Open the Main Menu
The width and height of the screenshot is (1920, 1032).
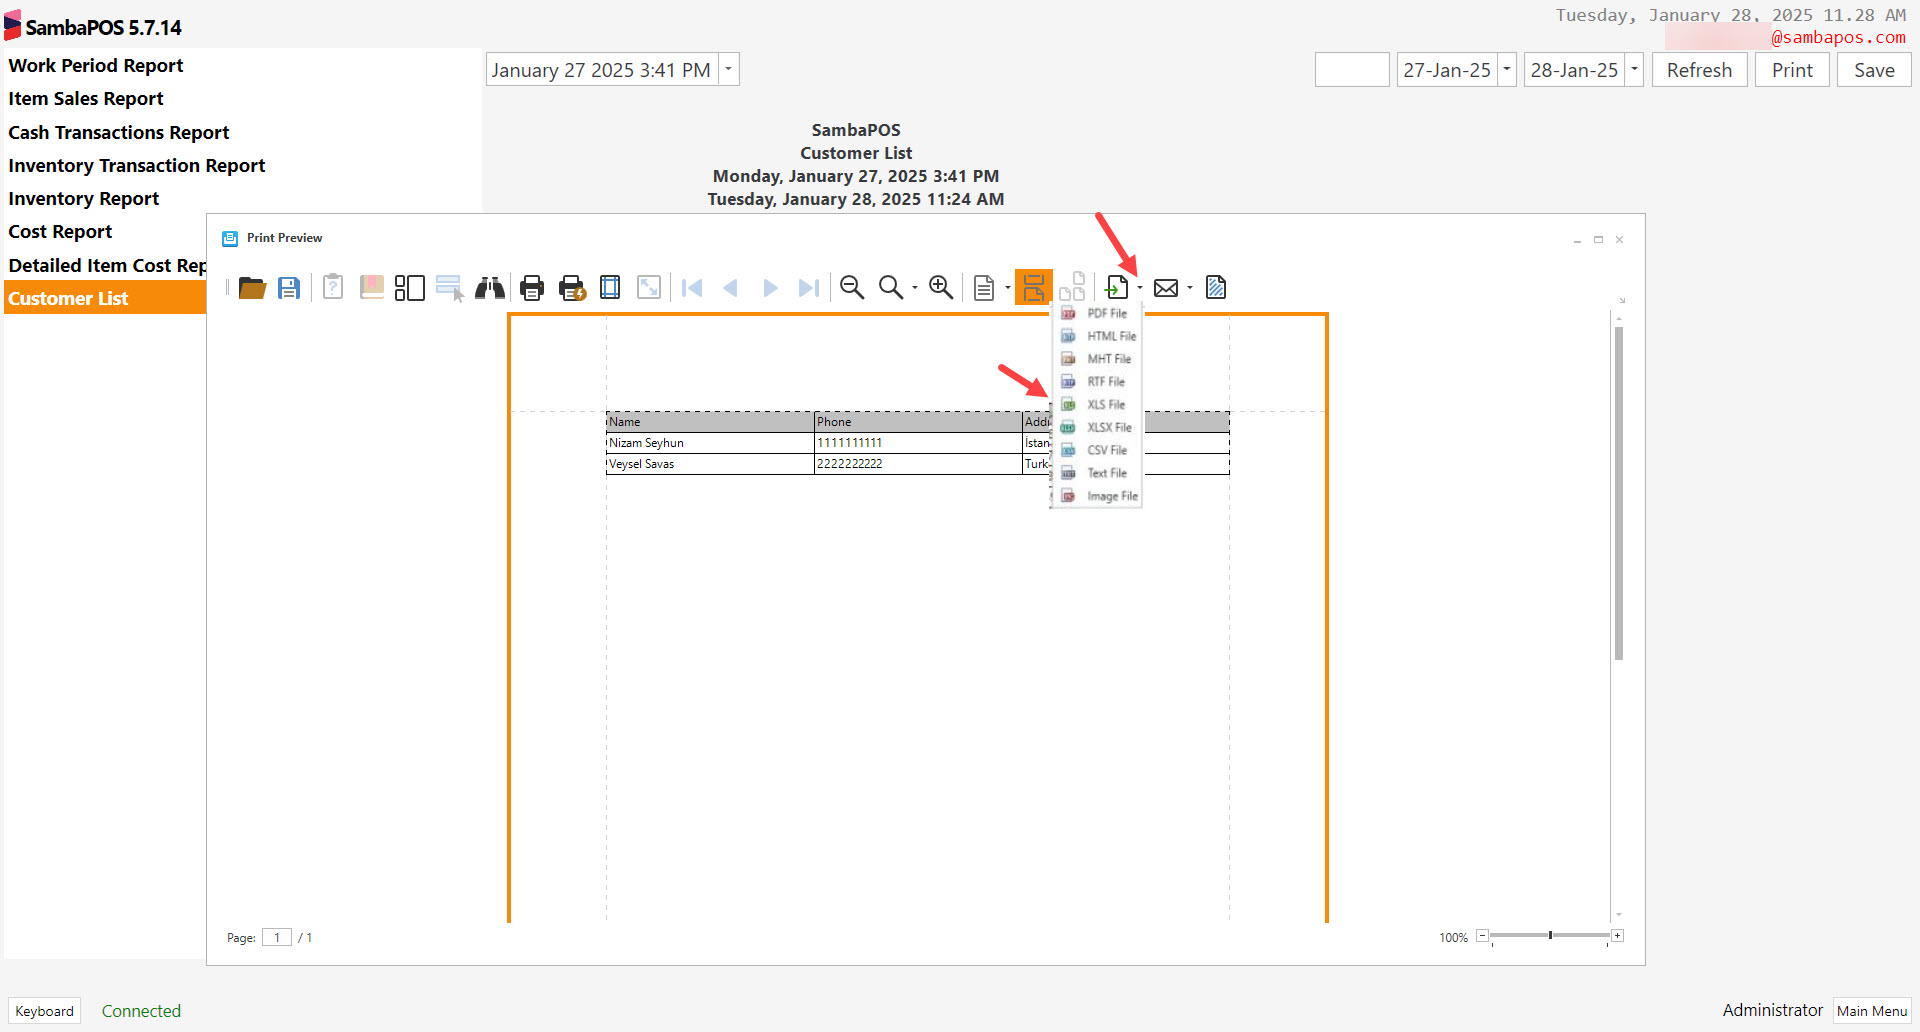[x=1871, y=1010]
